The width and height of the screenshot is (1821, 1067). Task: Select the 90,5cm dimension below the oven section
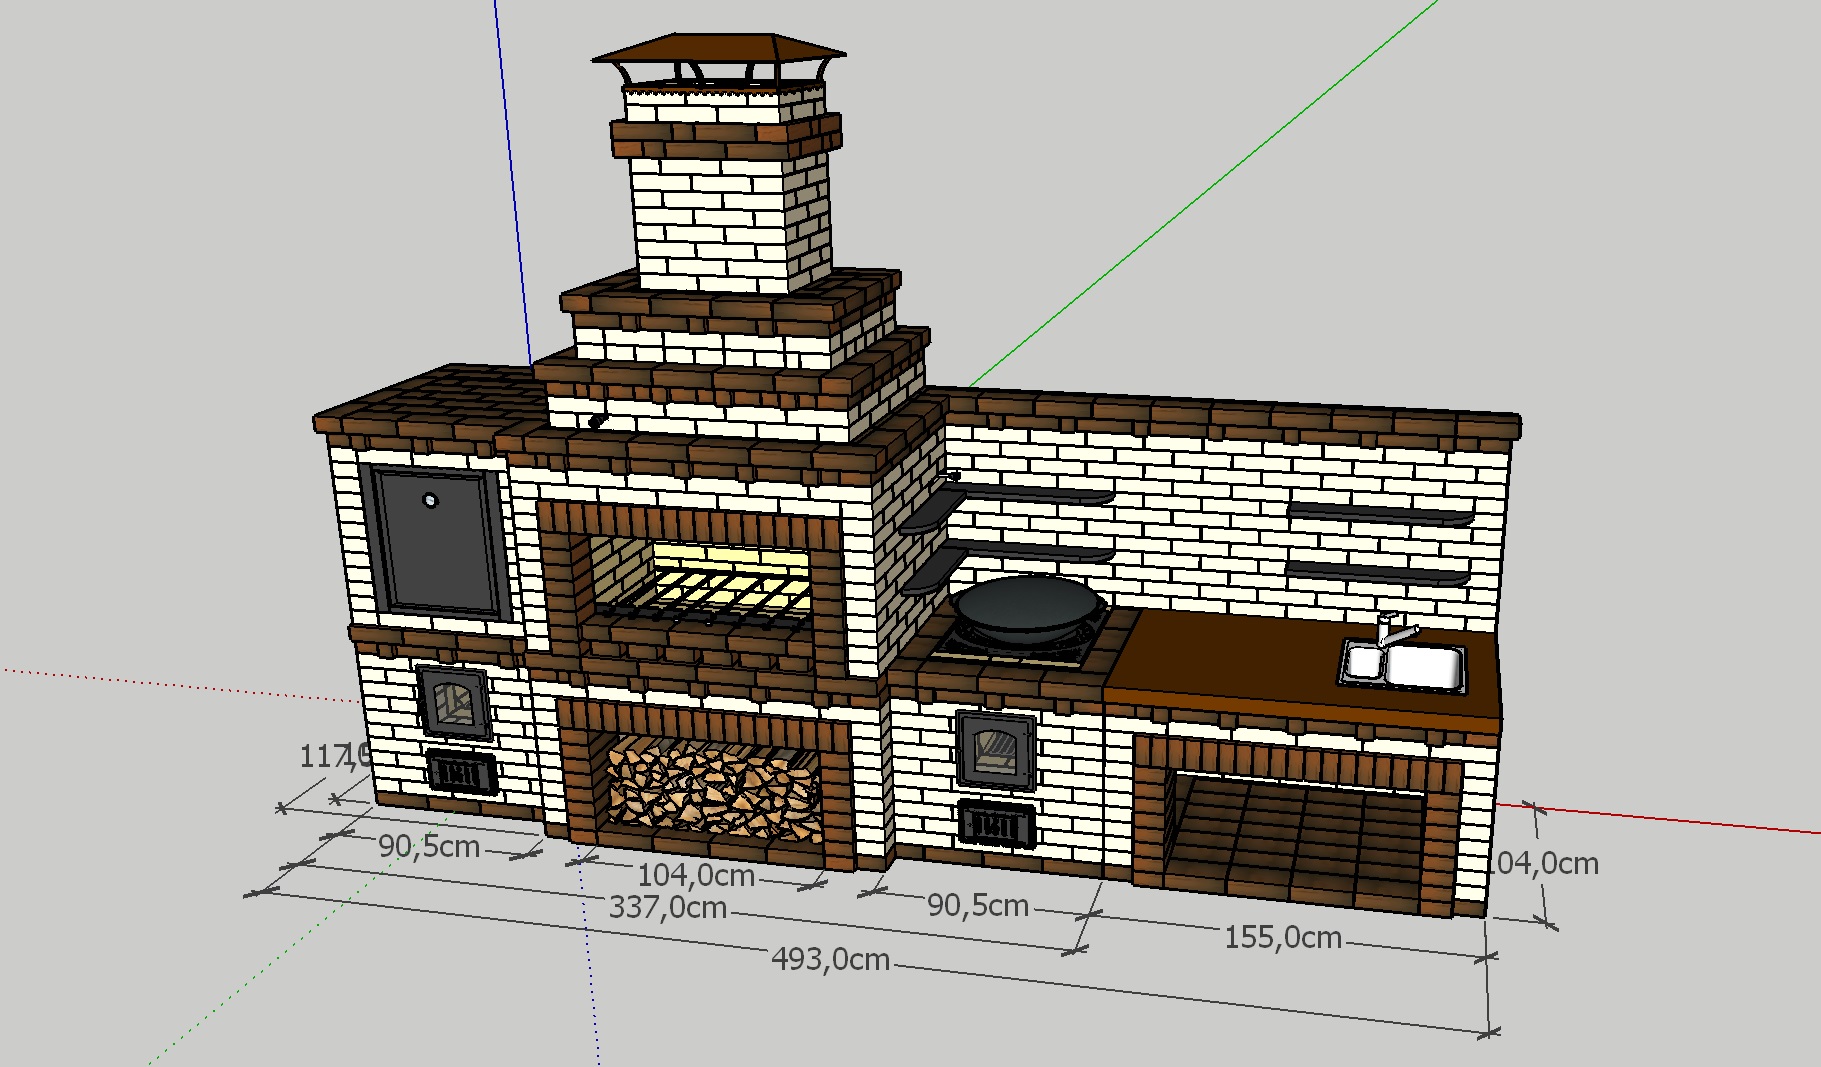[429, 846]
